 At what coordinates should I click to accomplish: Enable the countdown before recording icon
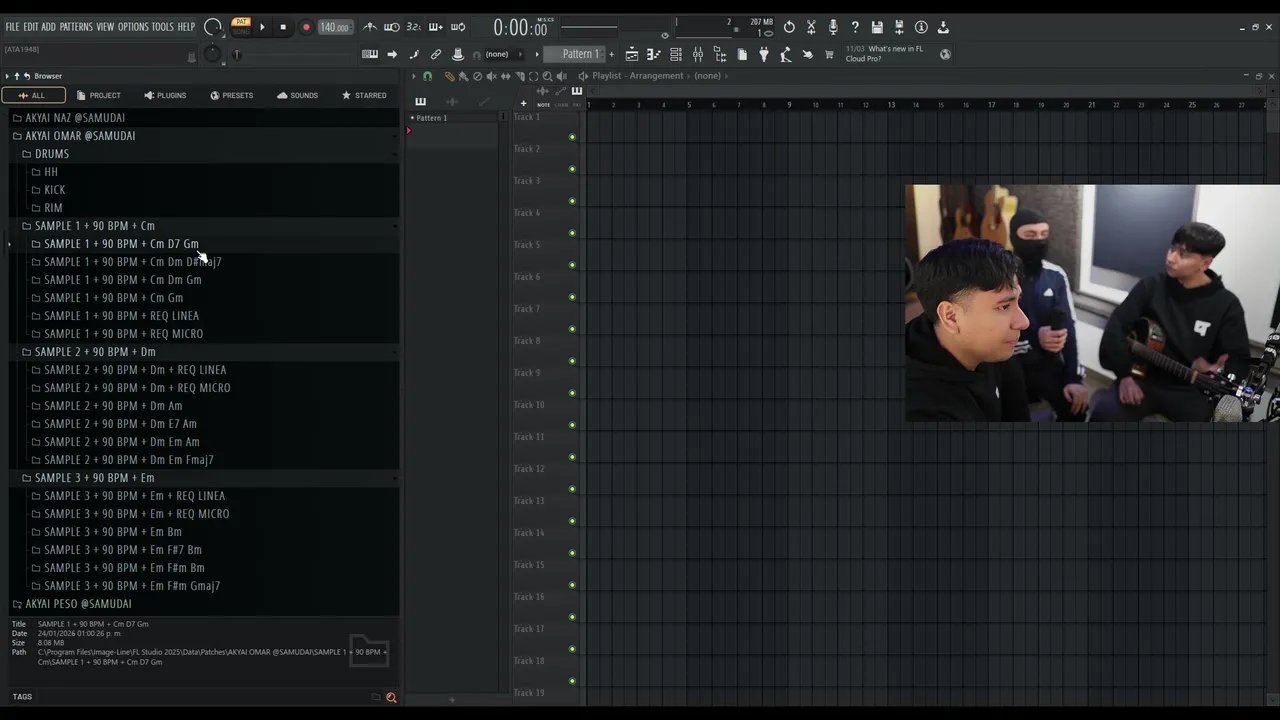[413, 27]
